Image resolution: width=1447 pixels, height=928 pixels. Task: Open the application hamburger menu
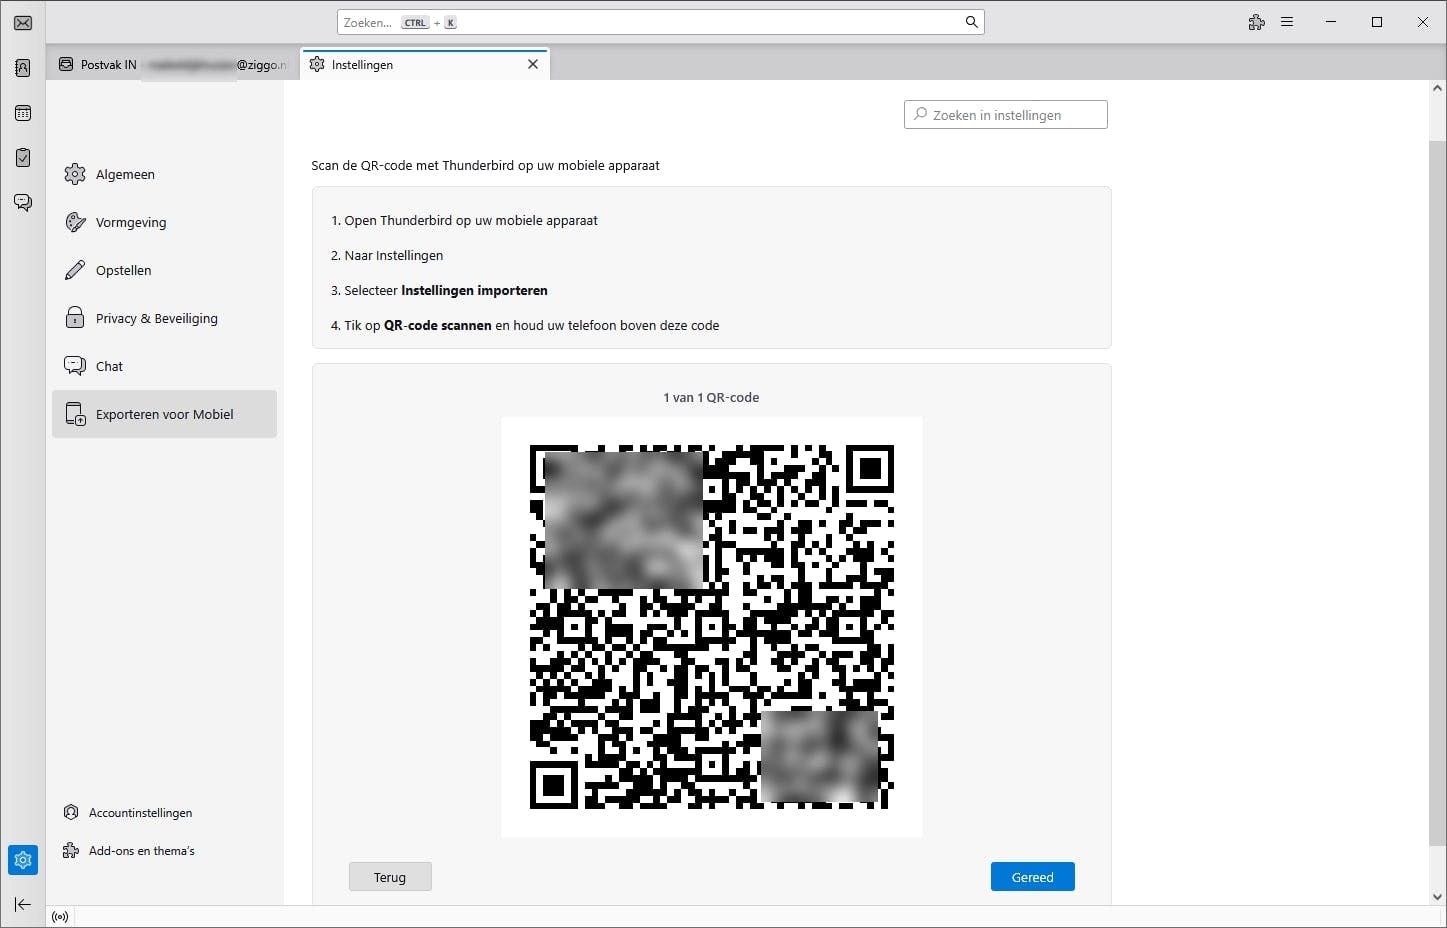[1287, 21]
